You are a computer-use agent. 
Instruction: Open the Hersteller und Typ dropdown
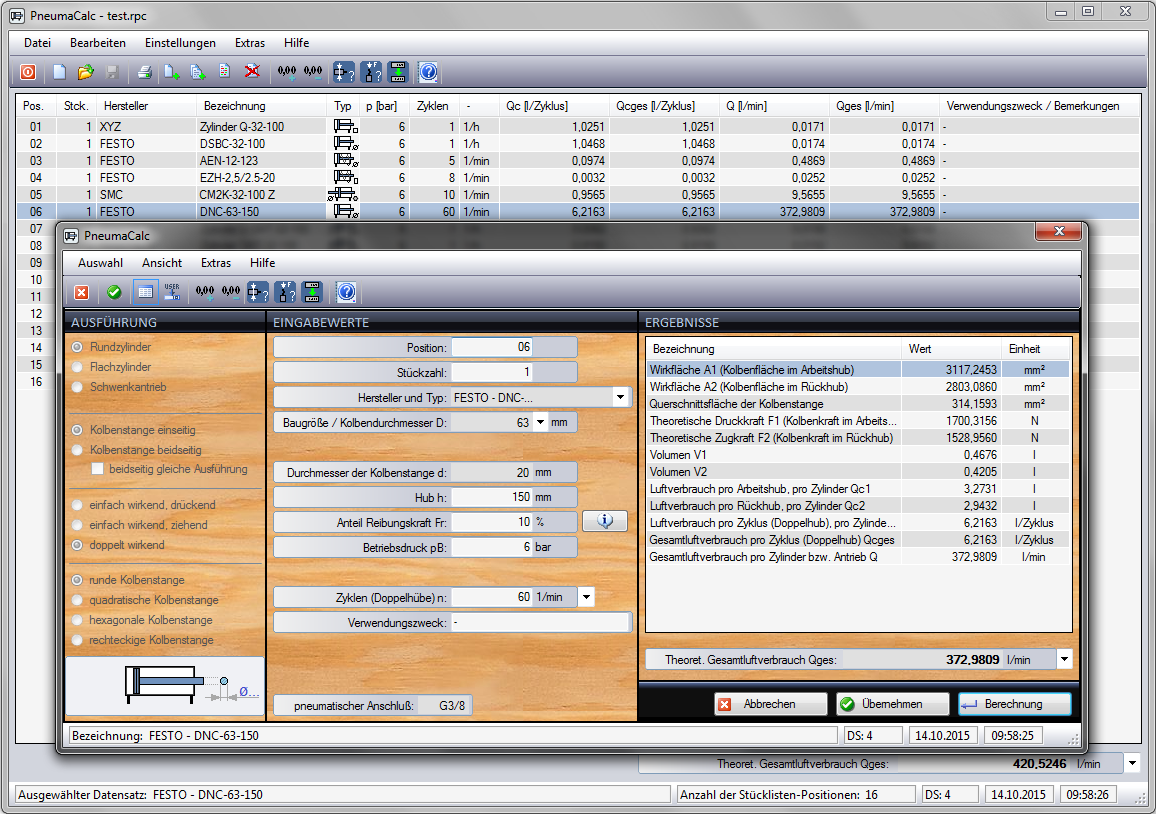(621, 398)
